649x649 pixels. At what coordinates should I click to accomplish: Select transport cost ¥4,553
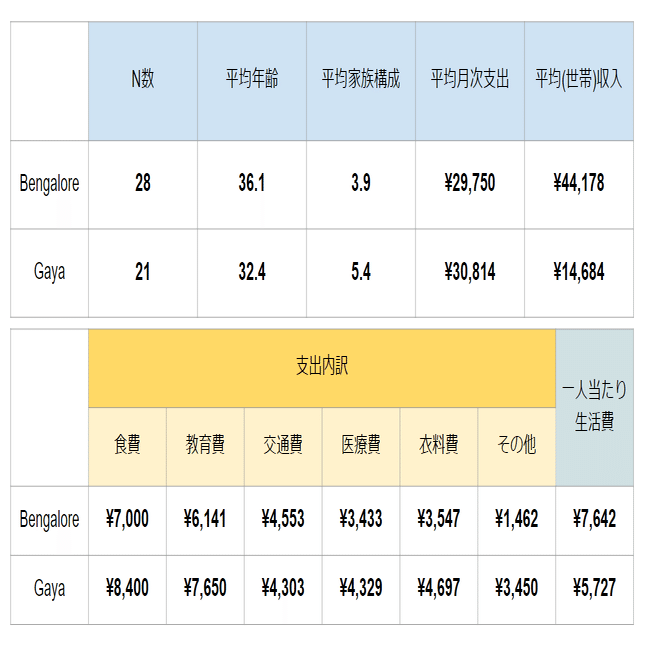coord(283,519)
